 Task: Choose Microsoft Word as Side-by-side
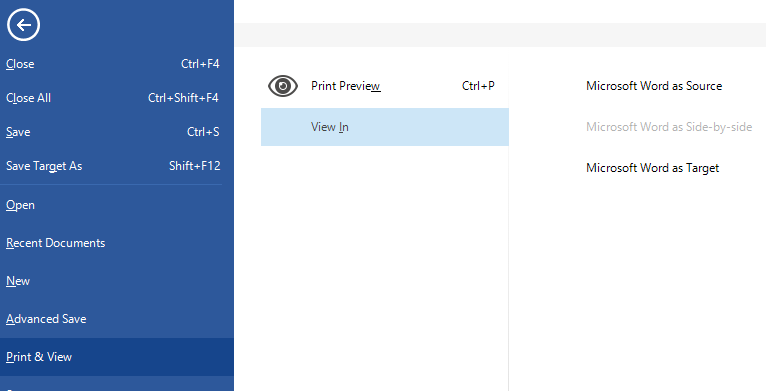click(x=669, y=127)
